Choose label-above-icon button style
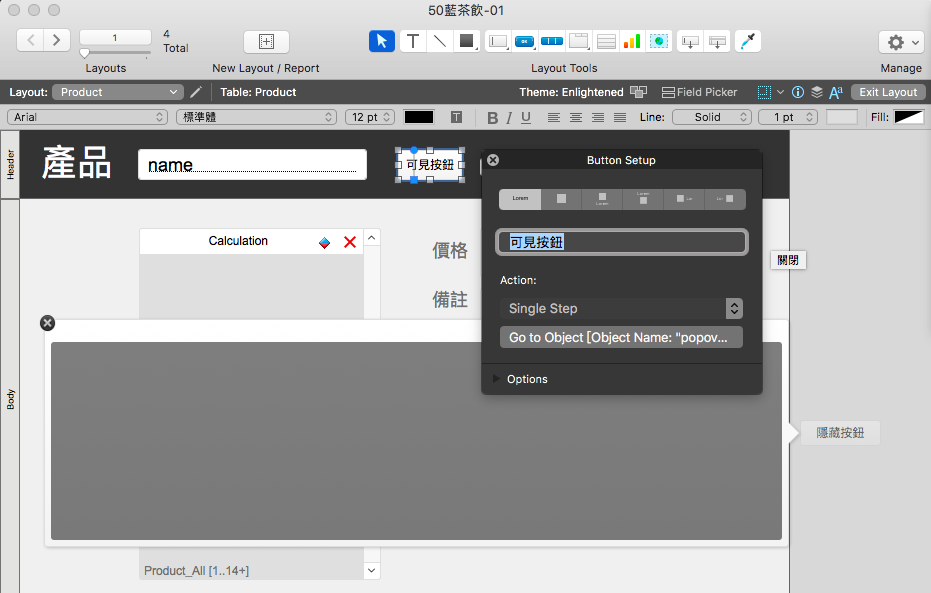 pos(643,199)
